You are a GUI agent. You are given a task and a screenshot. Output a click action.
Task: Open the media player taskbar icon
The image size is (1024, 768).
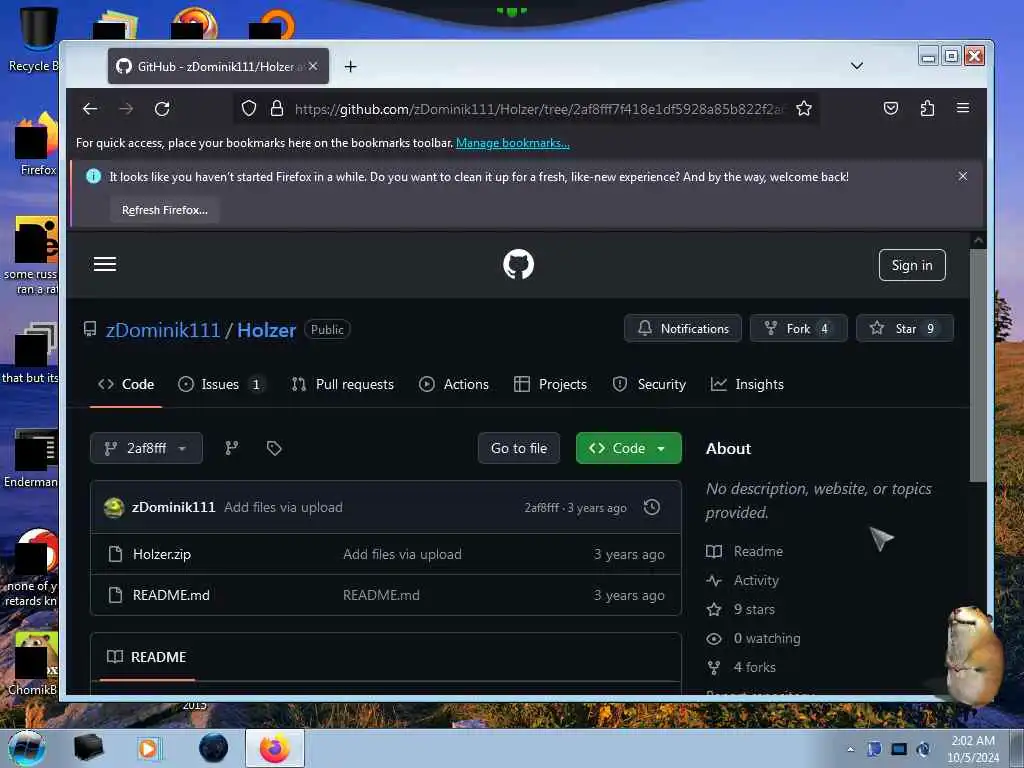coord(149,748)
